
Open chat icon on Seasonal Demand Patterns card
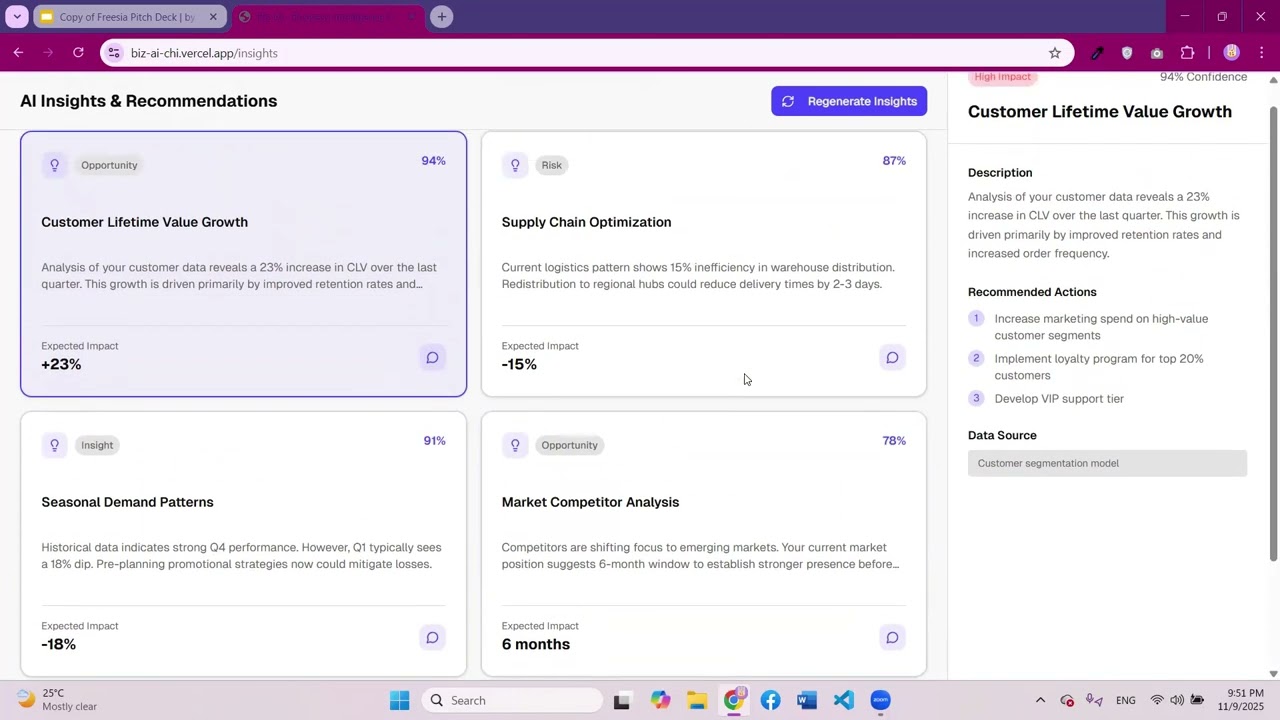tap(432, 637)
